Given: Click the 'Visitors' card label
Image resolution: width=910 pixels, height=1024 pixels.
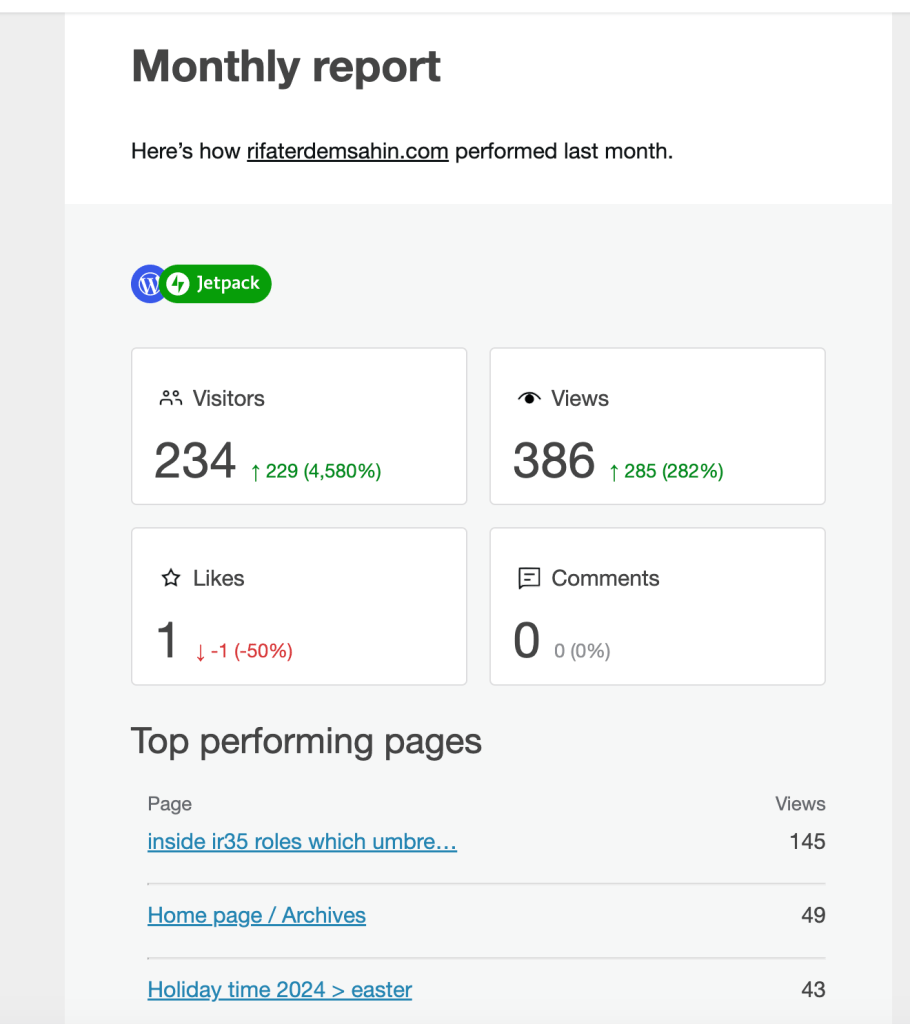Looking at the screenshot, I should coord(229,398).
